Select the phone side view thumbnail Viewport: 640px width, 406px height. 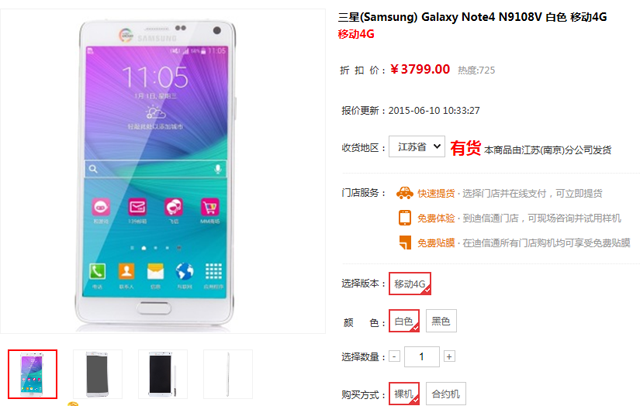(x=228, y=374)
